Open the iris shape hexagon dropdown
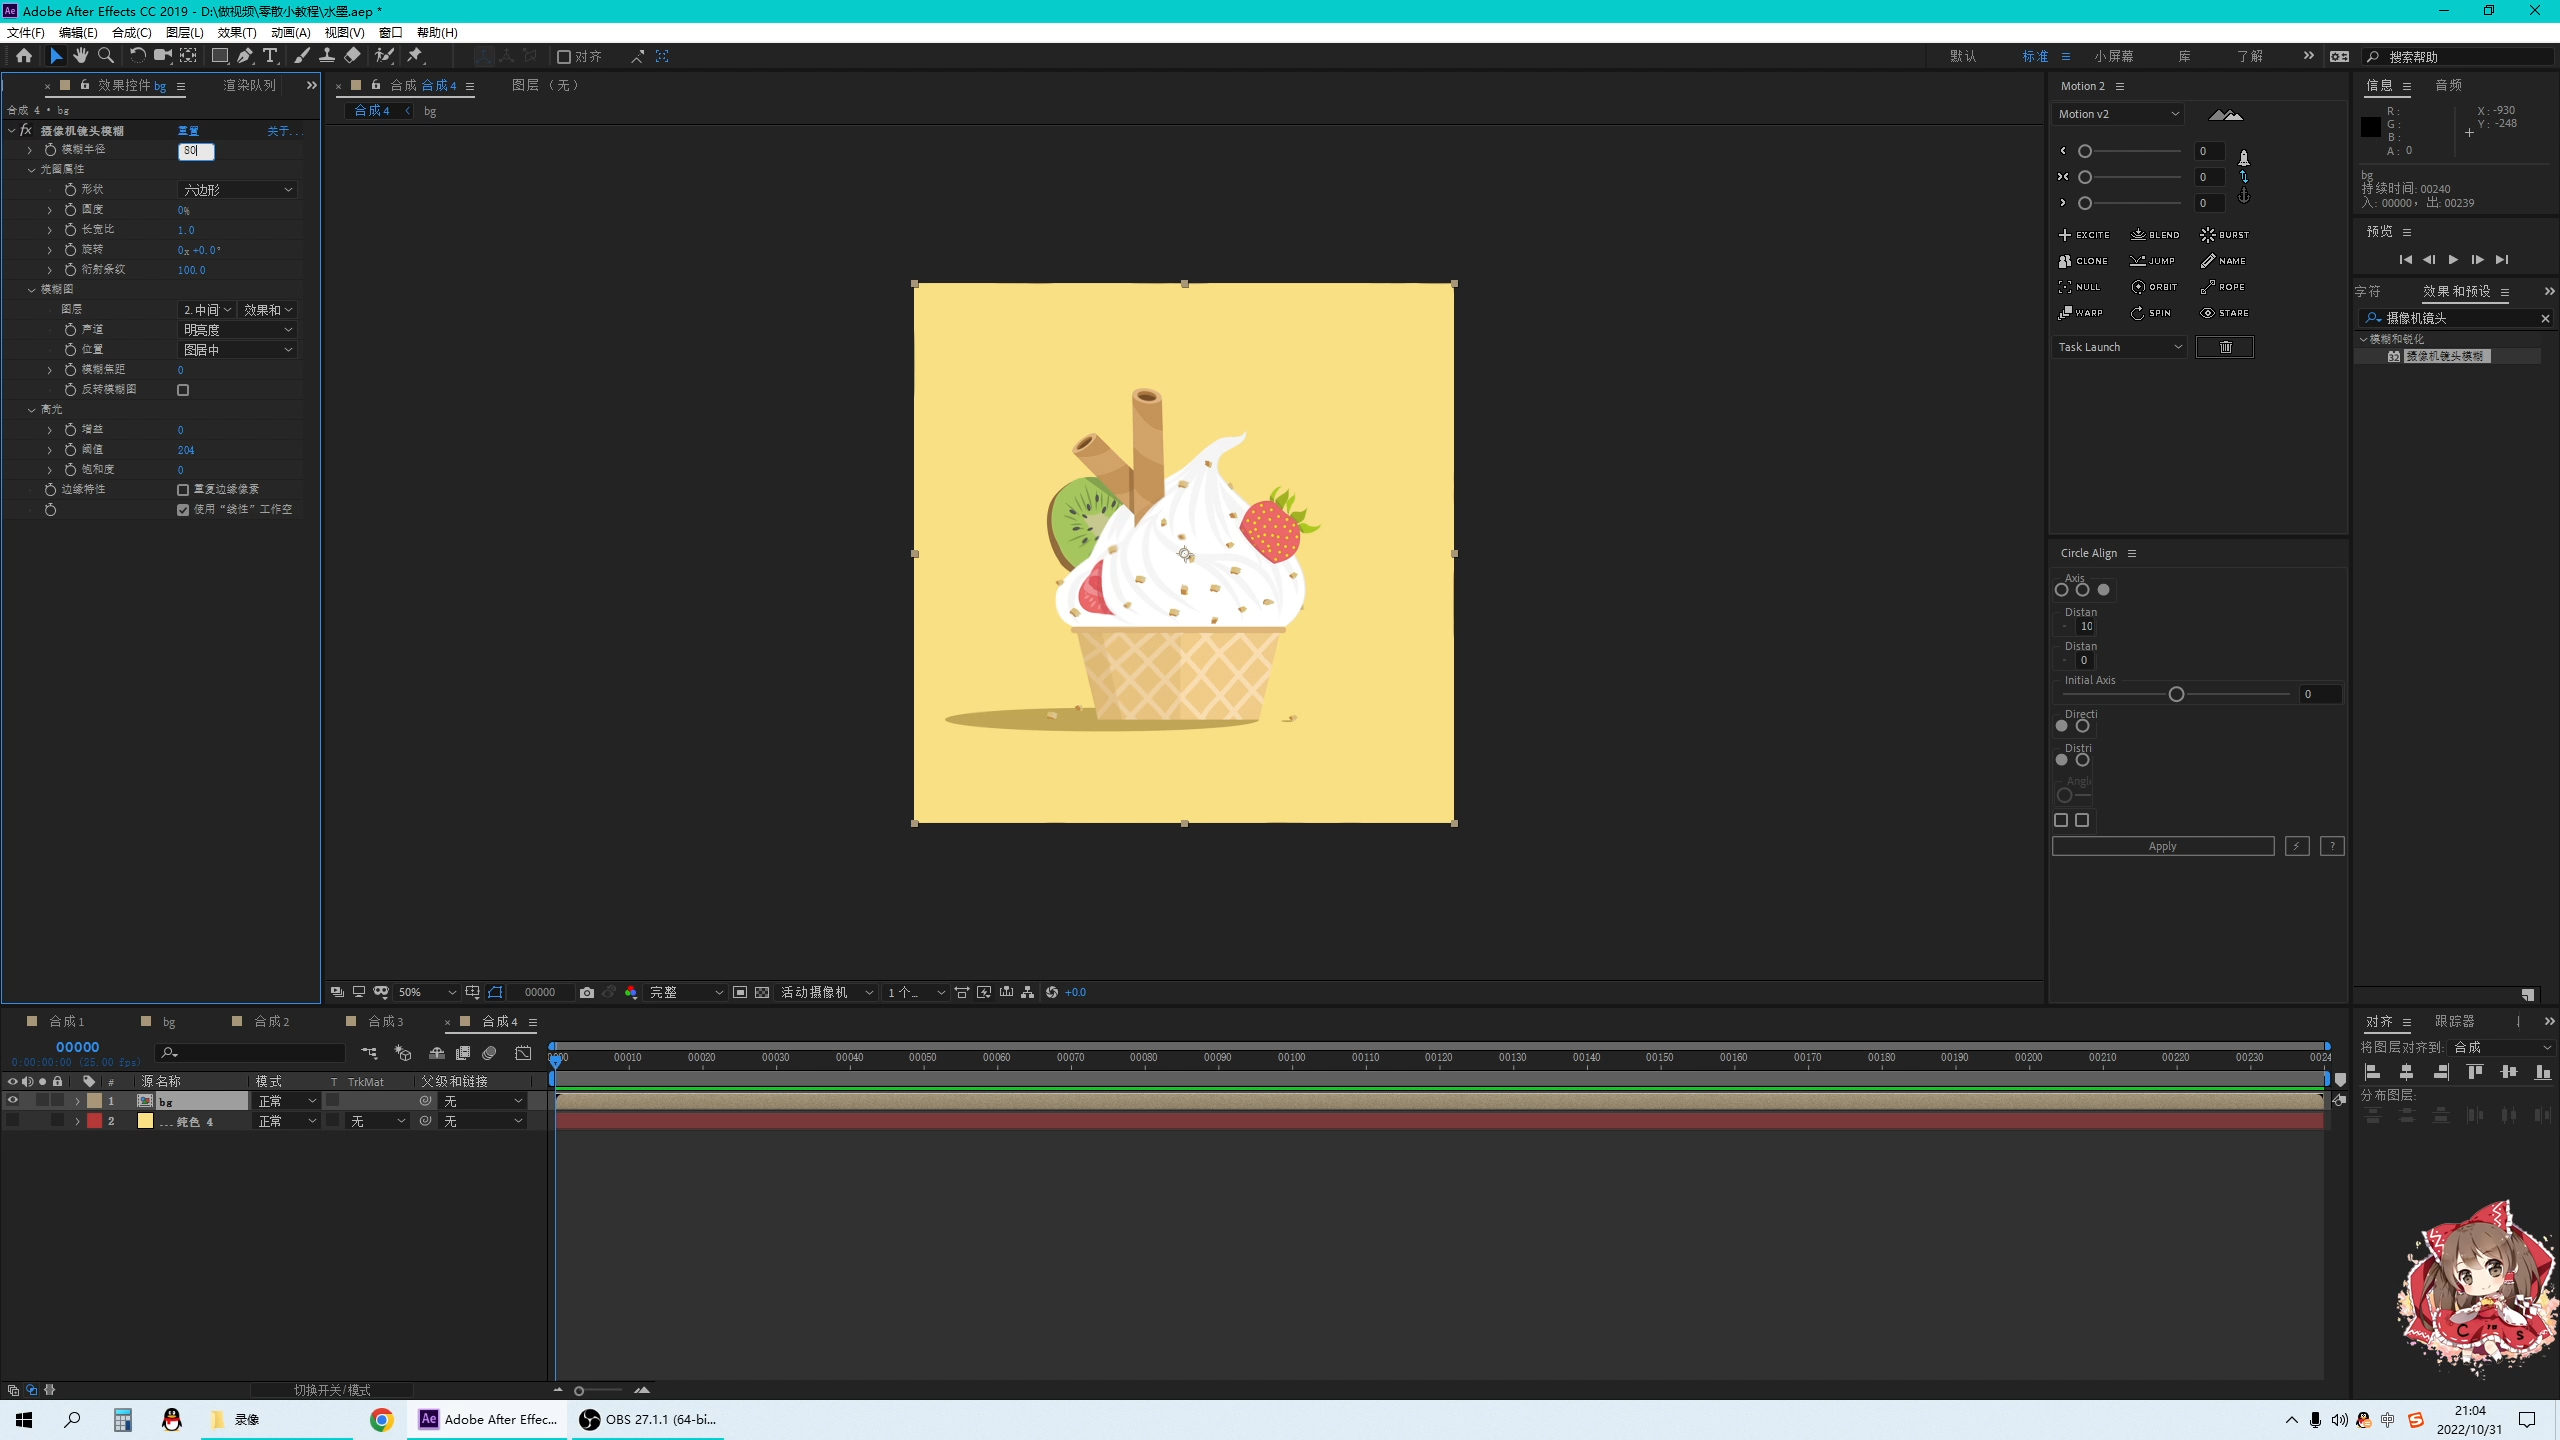The height and width of the screenshot is (1440, 2560). pos(238,190)
